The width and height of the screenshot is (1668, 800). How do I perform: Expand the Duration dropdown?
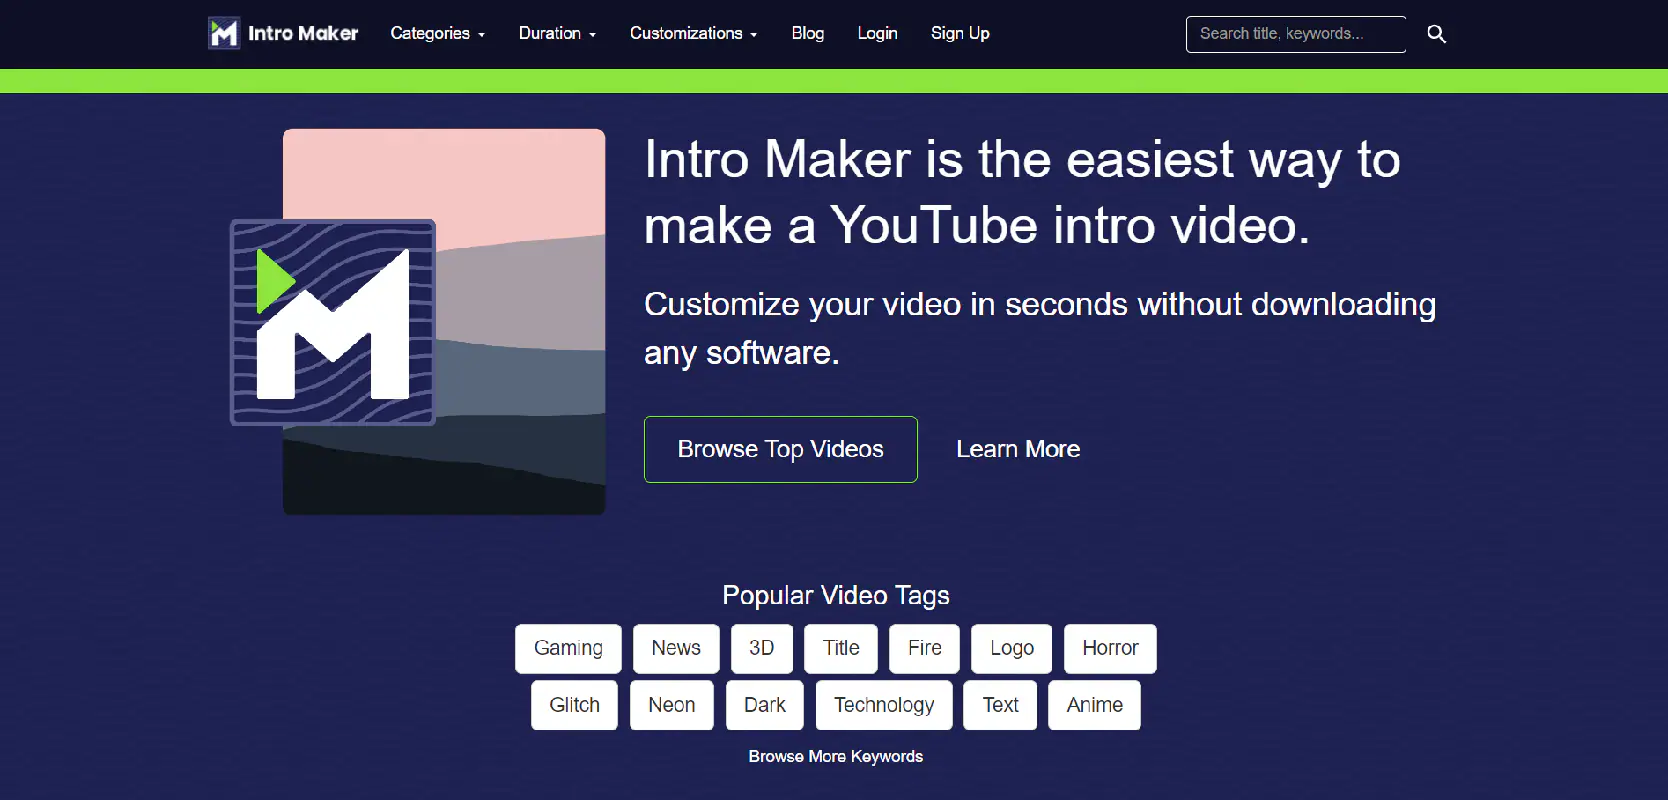557,33
